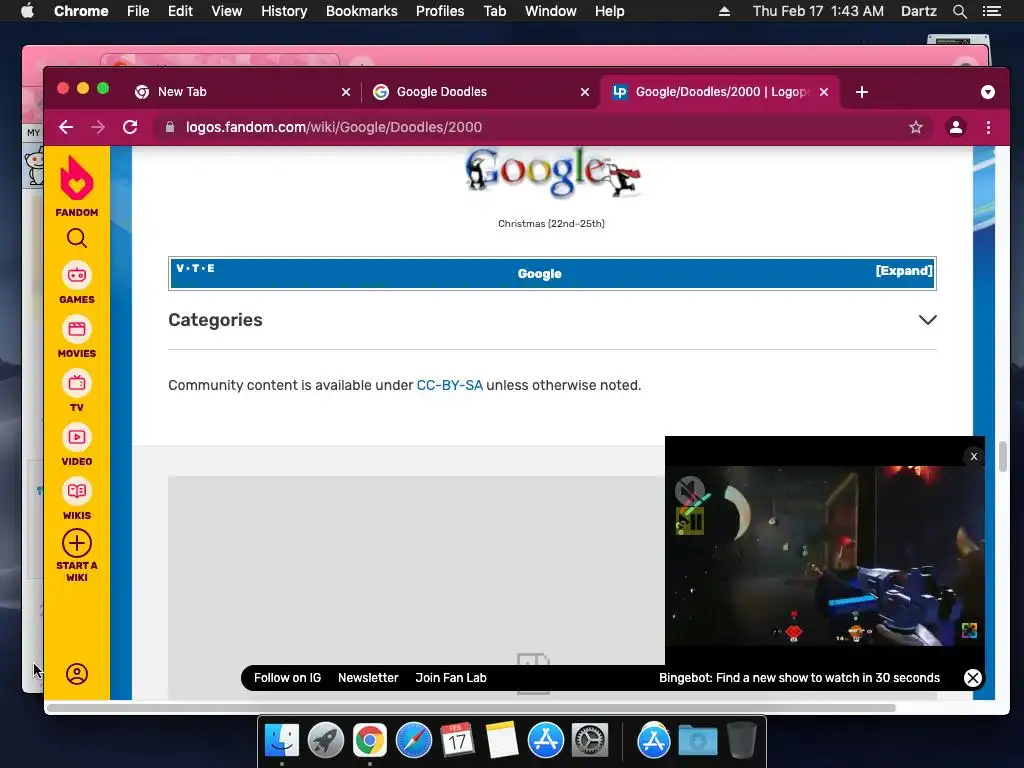Open Control Center list icon
This screenshot has height=768, width=1024.
pyautogui.click(x=991, y=11)
